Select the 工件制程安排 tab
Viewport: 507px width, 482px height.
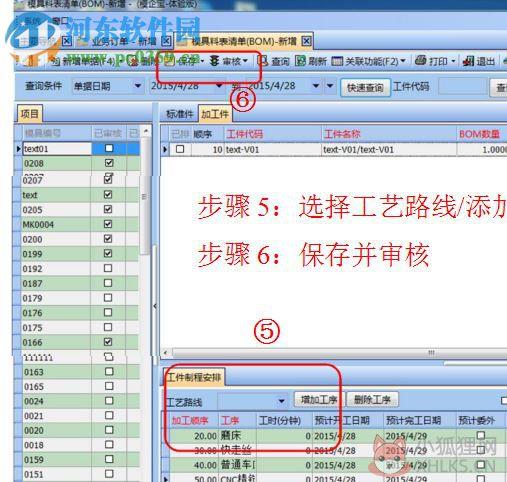point(194,377)
